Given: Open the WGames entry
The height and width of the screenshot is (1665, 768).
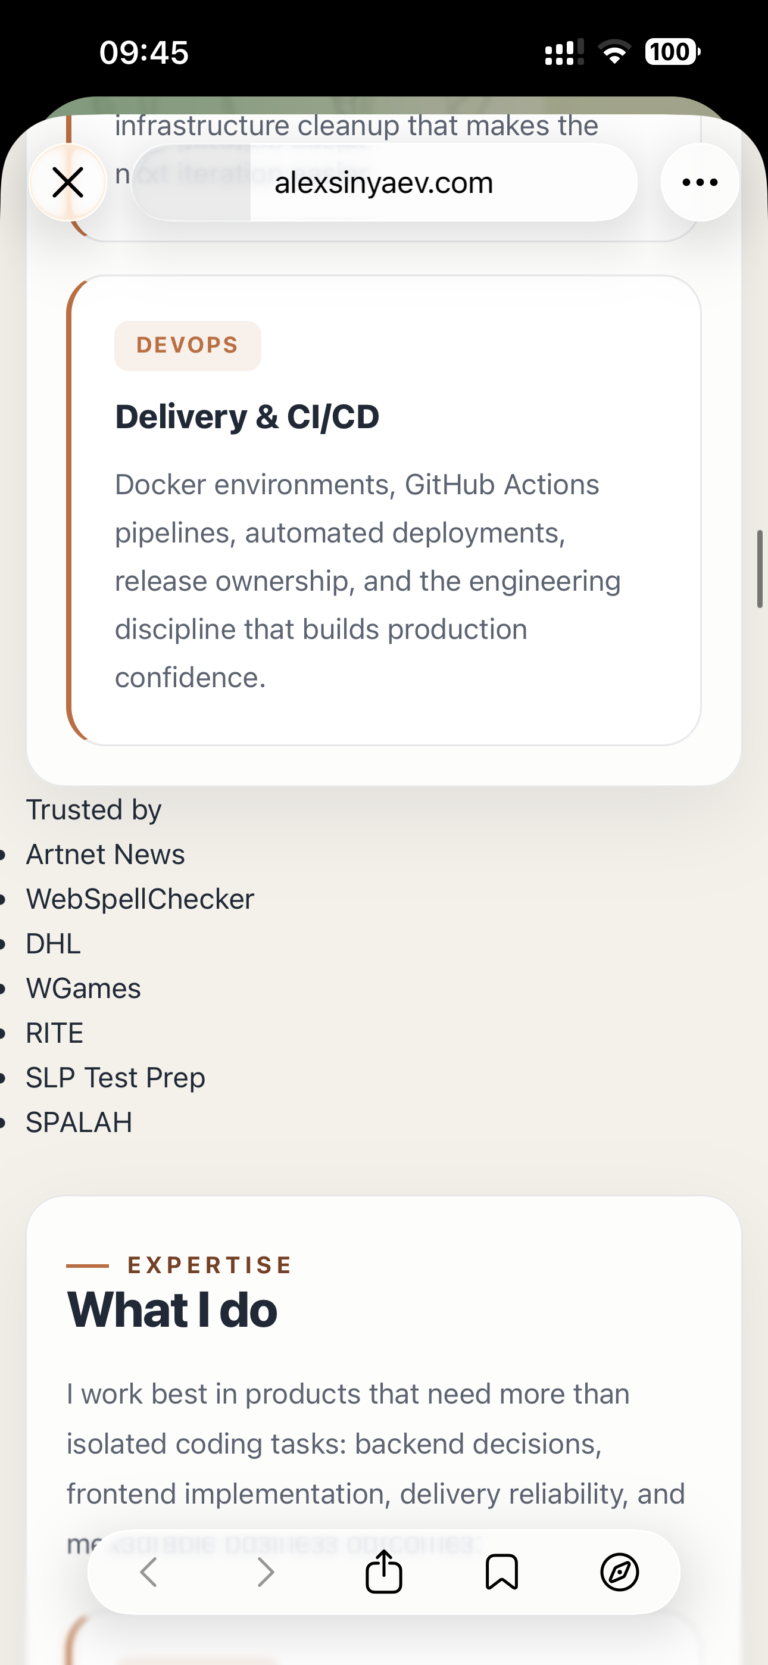Looking at the screenshot, I should 84,988.
